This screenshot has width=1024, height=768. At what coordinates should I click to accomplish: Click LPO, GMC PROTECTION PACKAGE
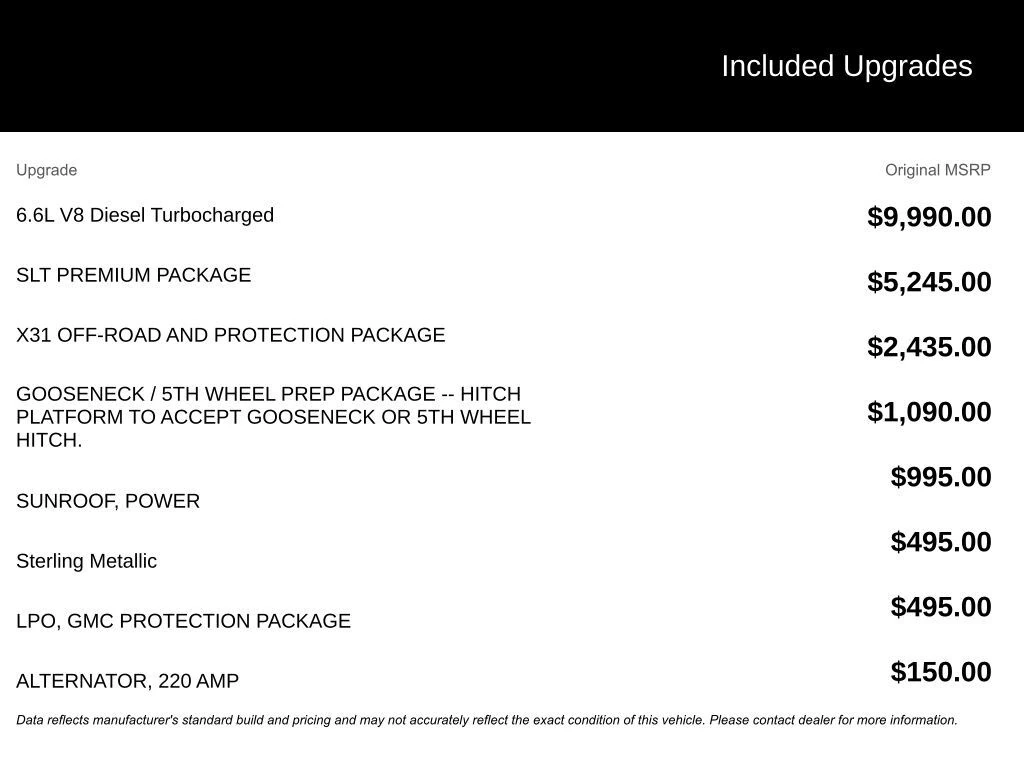click(x=183, y=621)
